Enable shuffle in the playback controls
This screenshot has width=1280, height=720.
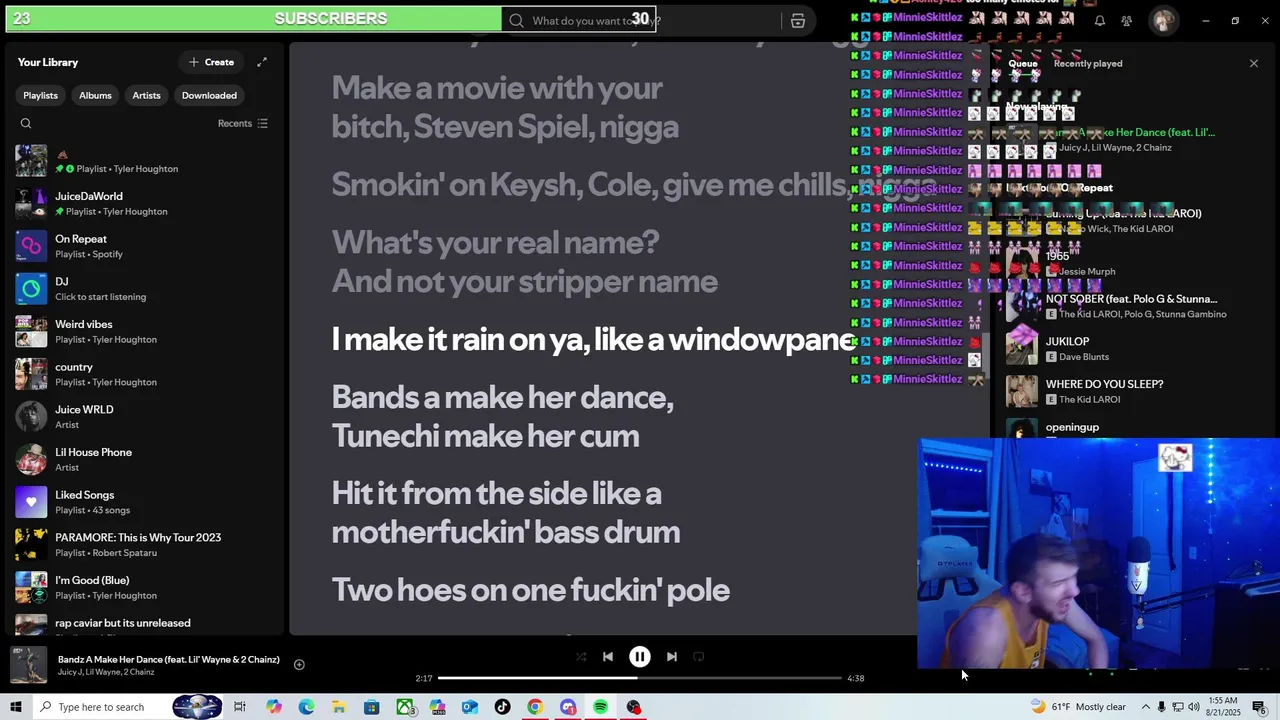[581, 657]
